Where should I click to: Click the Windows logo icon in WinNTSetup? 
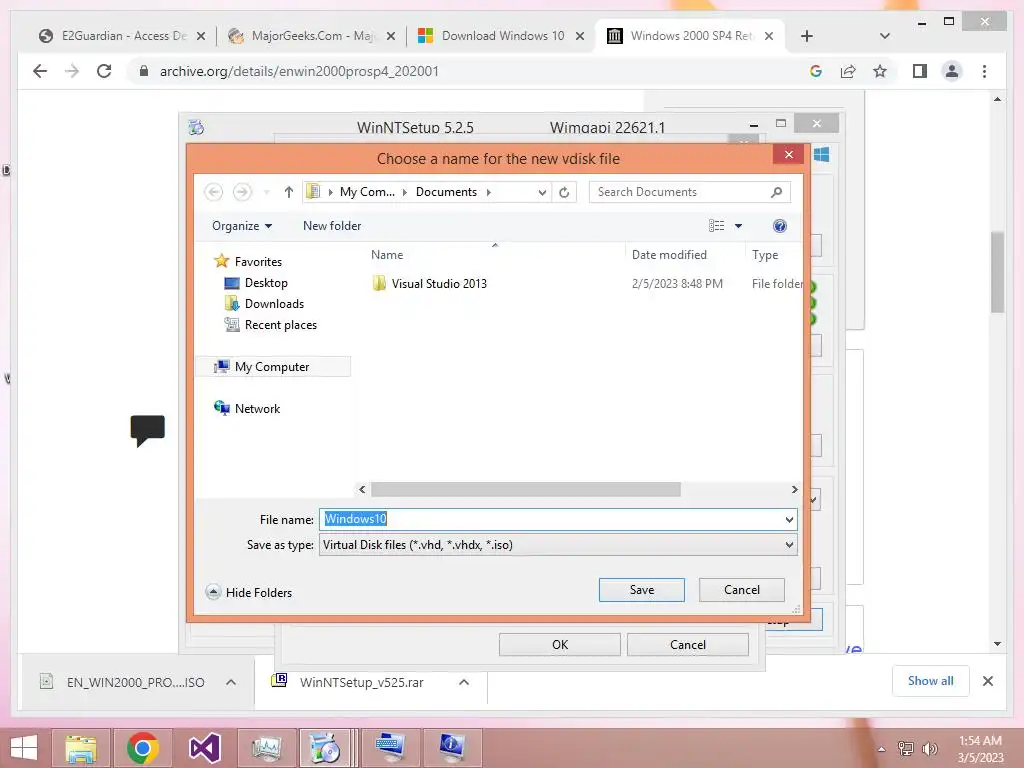(x=822, y=155)
